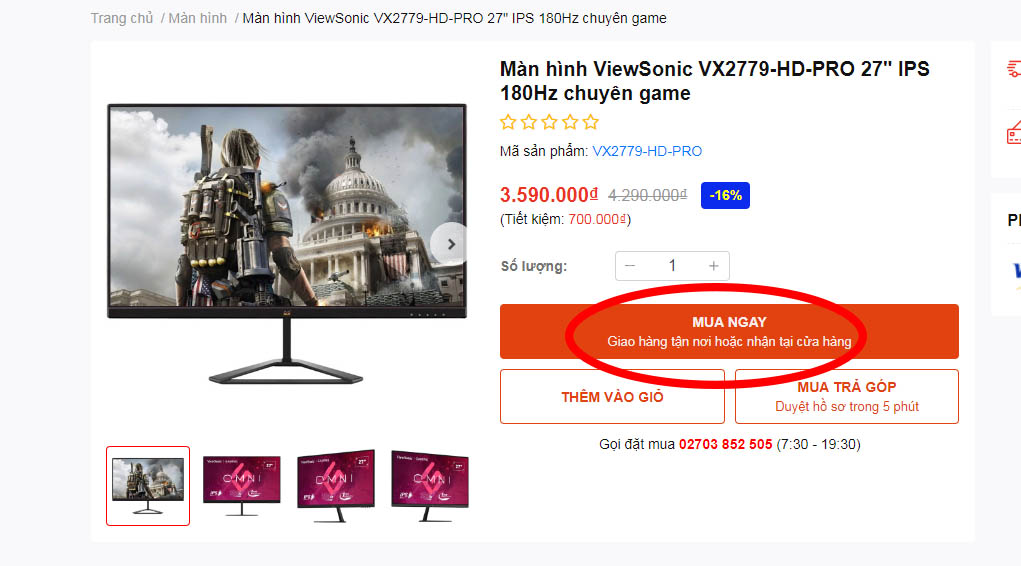
Task: Rate the product with the first star
Action: pos(508,122)
